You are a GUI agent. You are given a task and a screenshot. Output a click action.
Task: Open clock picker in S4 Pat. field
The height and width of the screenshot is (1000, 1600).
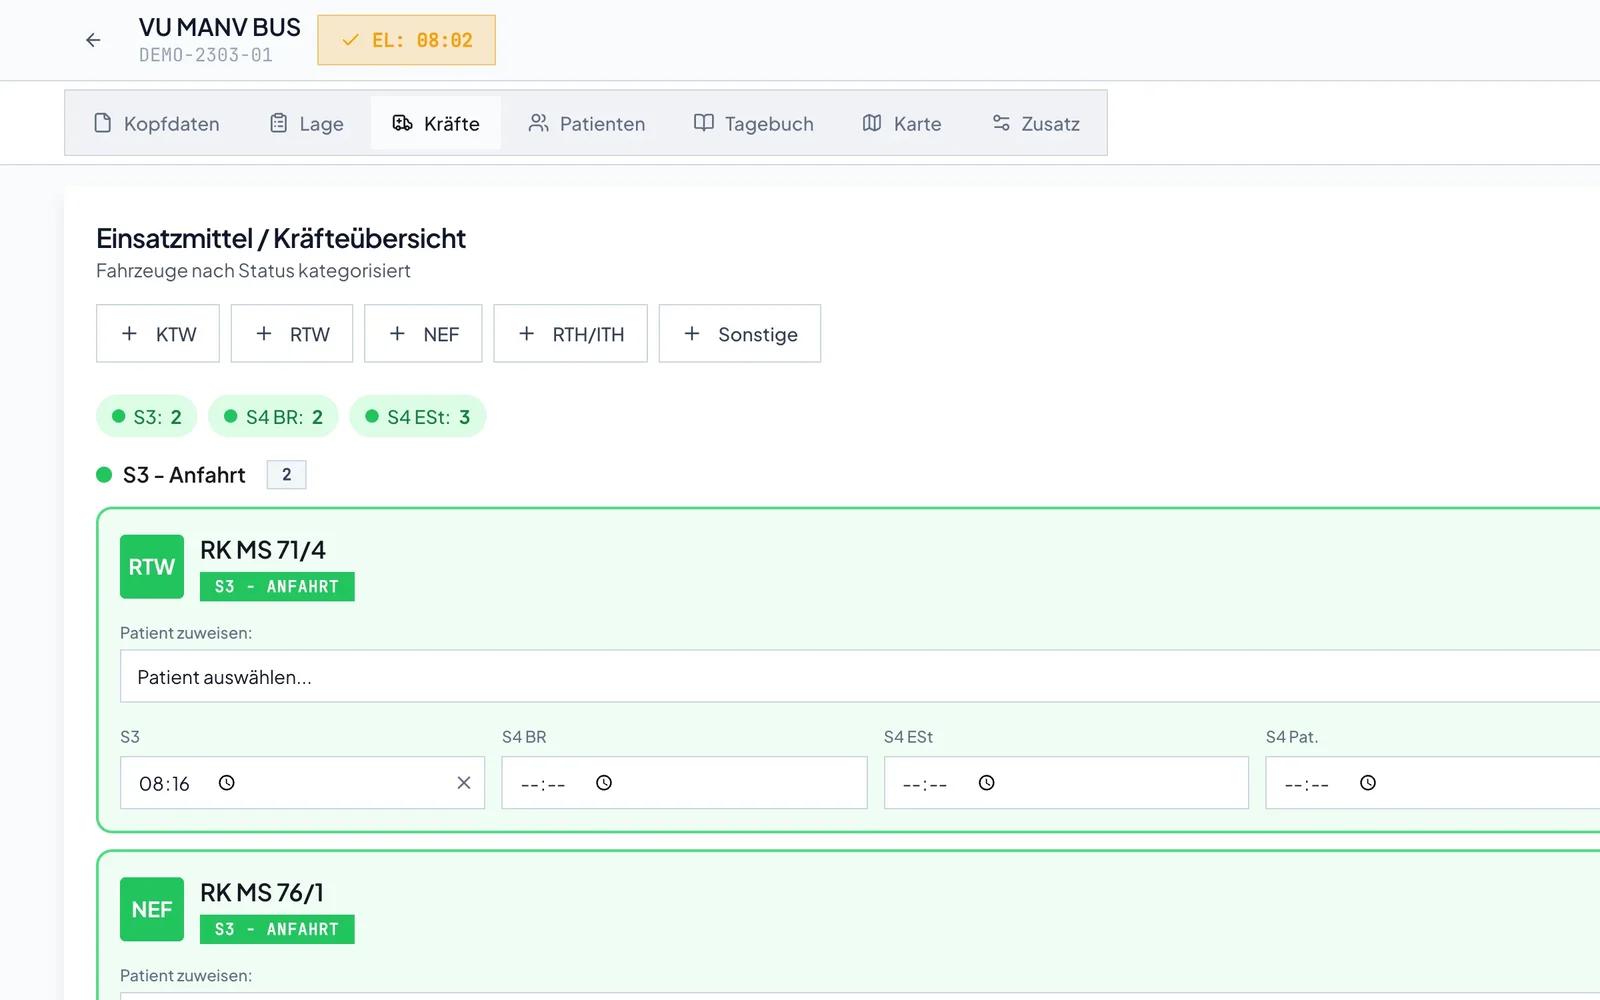(1368, 783)
